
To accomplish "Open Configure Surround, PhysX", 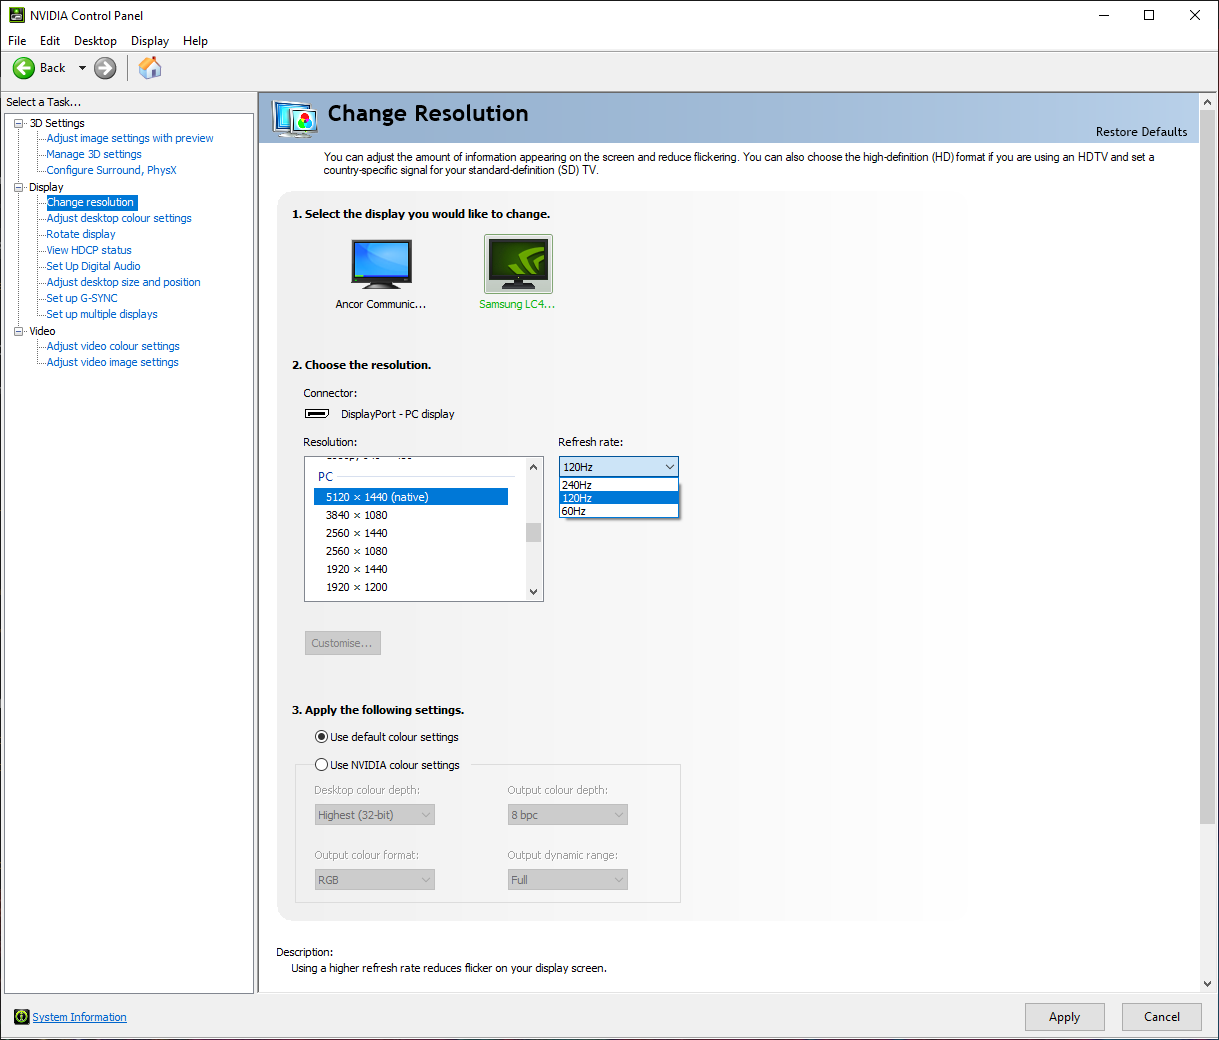I will 111,170.
